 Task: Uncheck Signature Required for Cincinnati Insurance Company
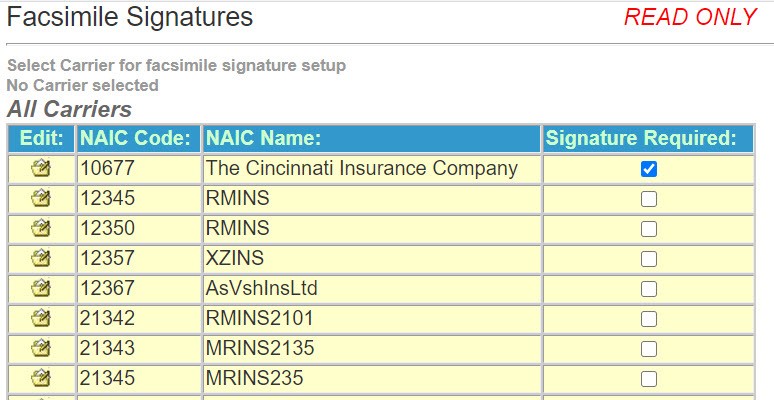(649, 169)
